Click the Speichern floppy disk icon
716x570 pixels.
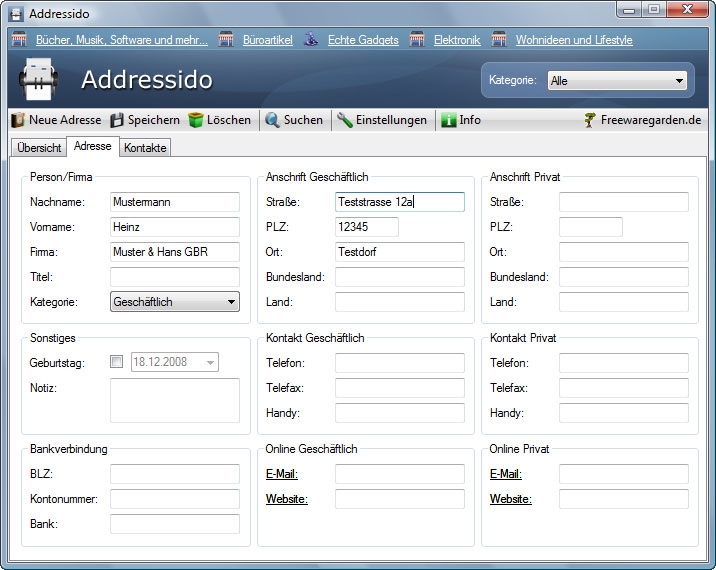click(x=117, y=120)
